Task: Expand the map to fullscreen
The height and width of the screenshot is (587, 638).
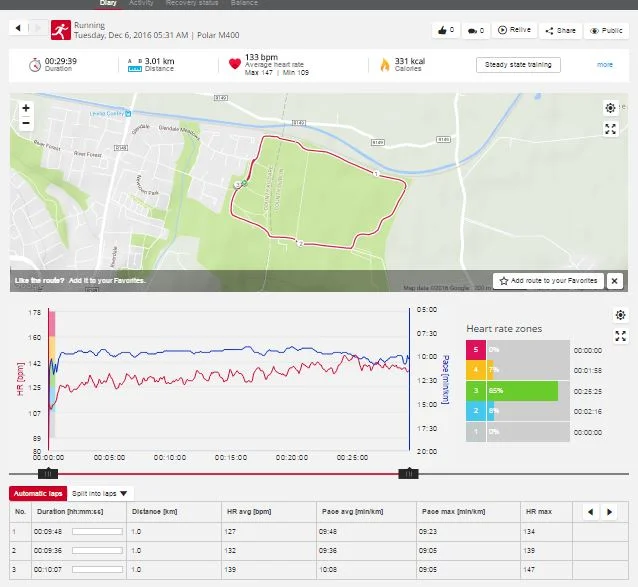Action: 610,129
